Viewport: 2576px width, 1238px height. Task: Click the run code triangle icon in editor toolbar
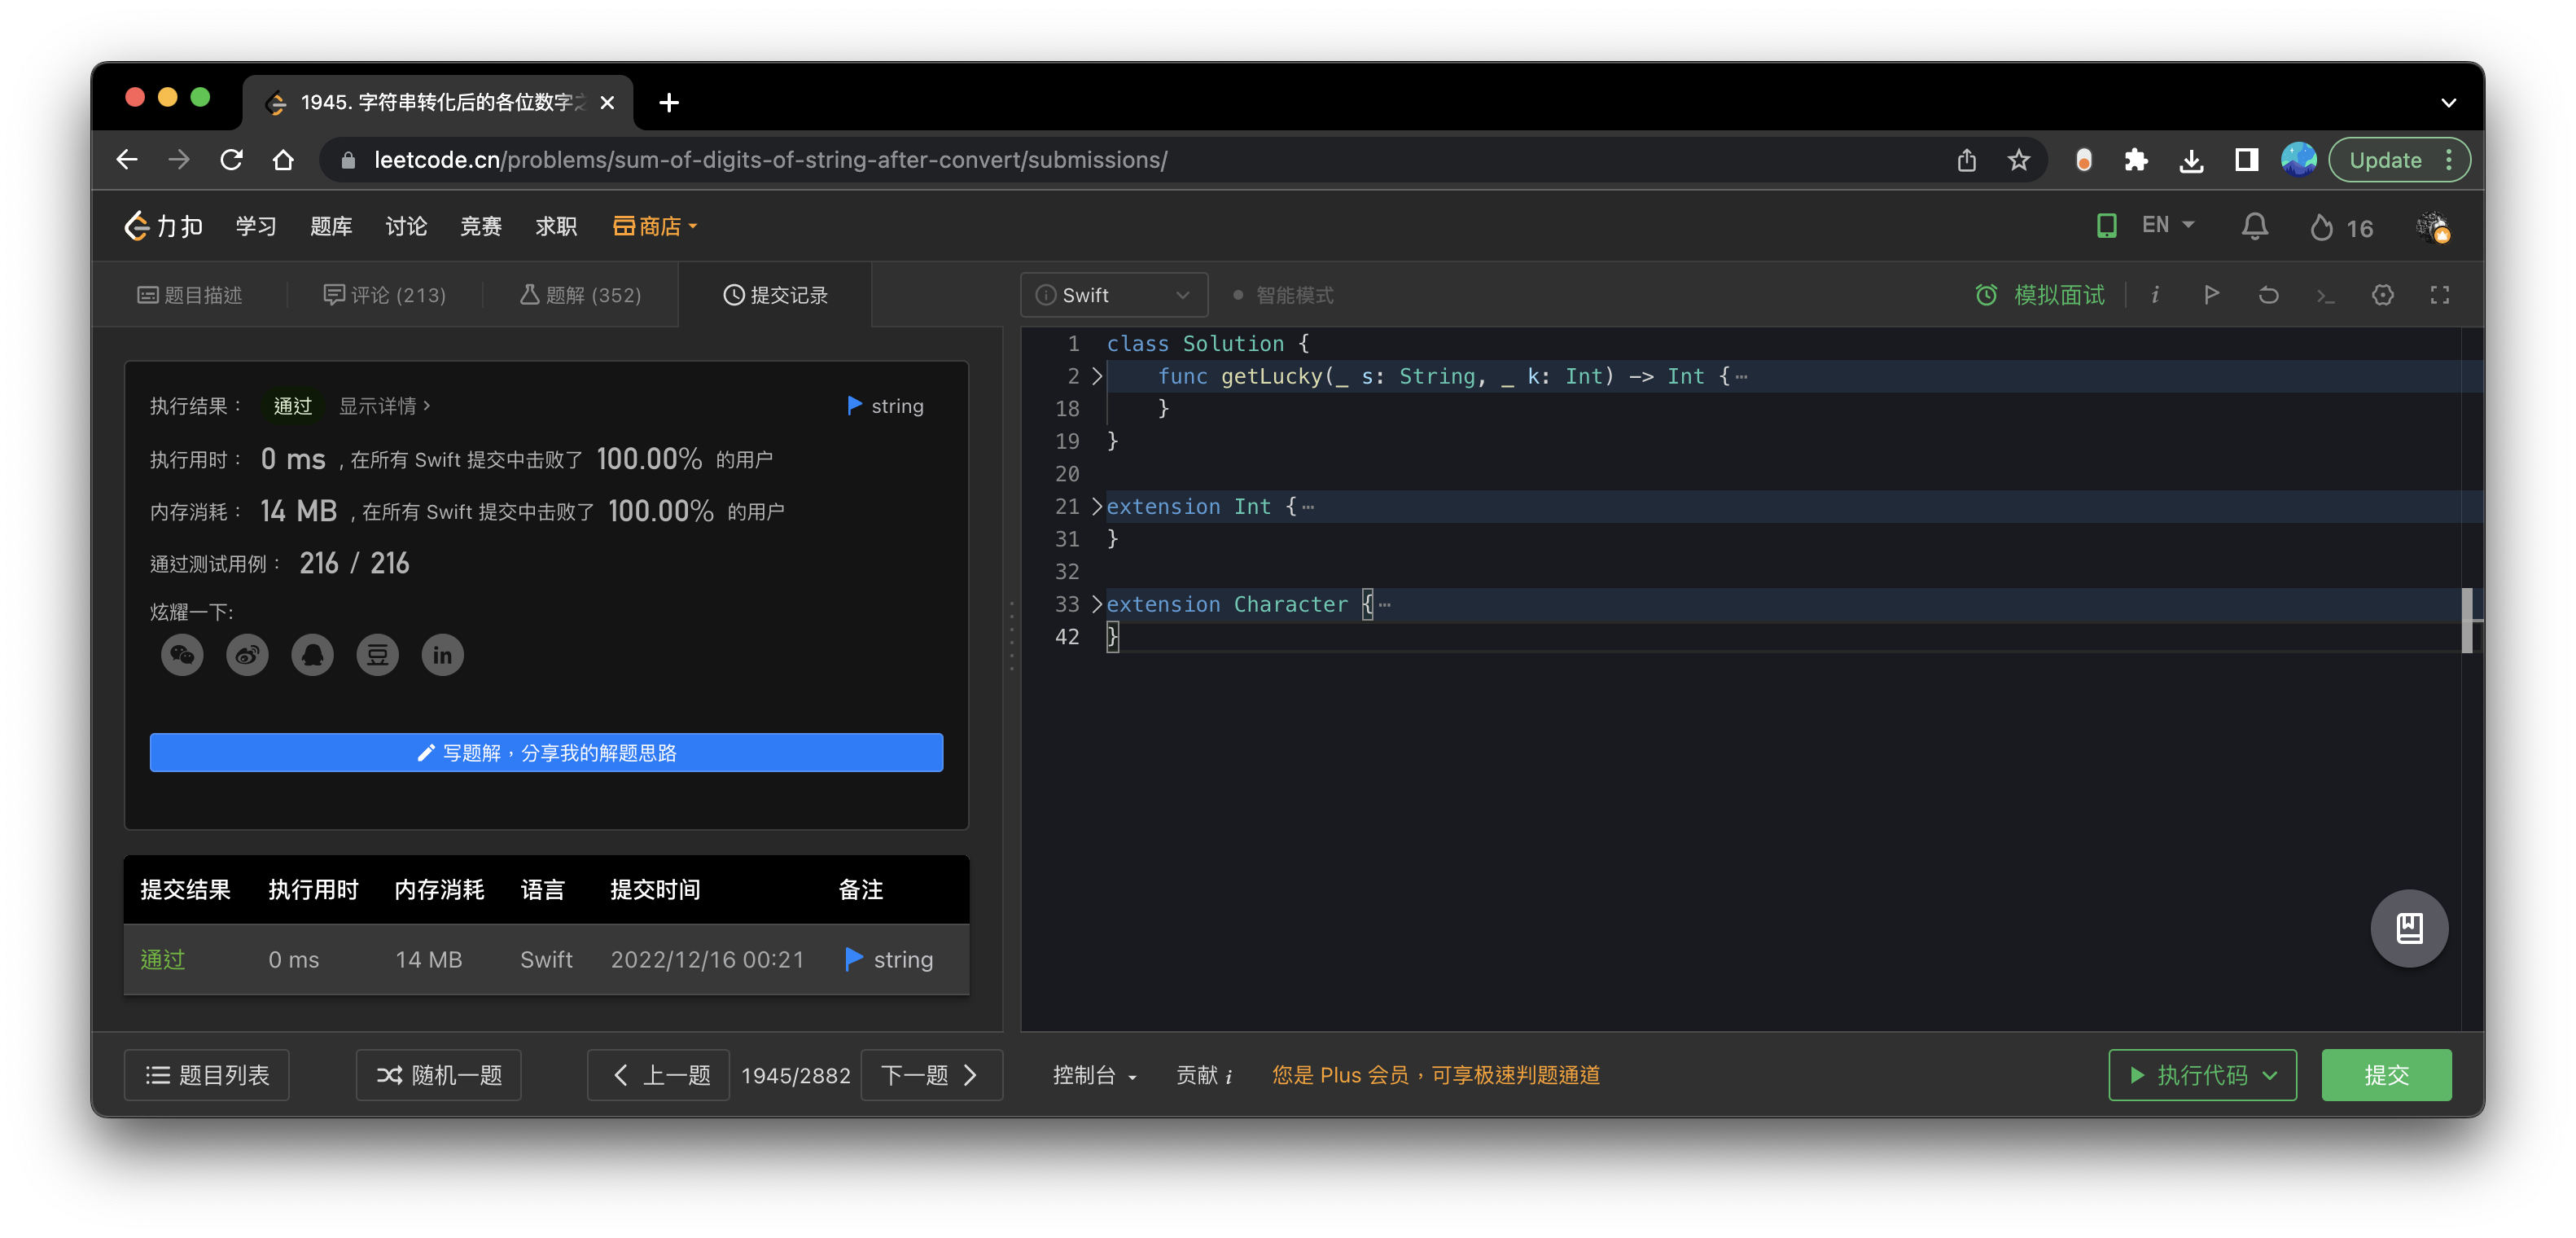(x=2211, y=294)
